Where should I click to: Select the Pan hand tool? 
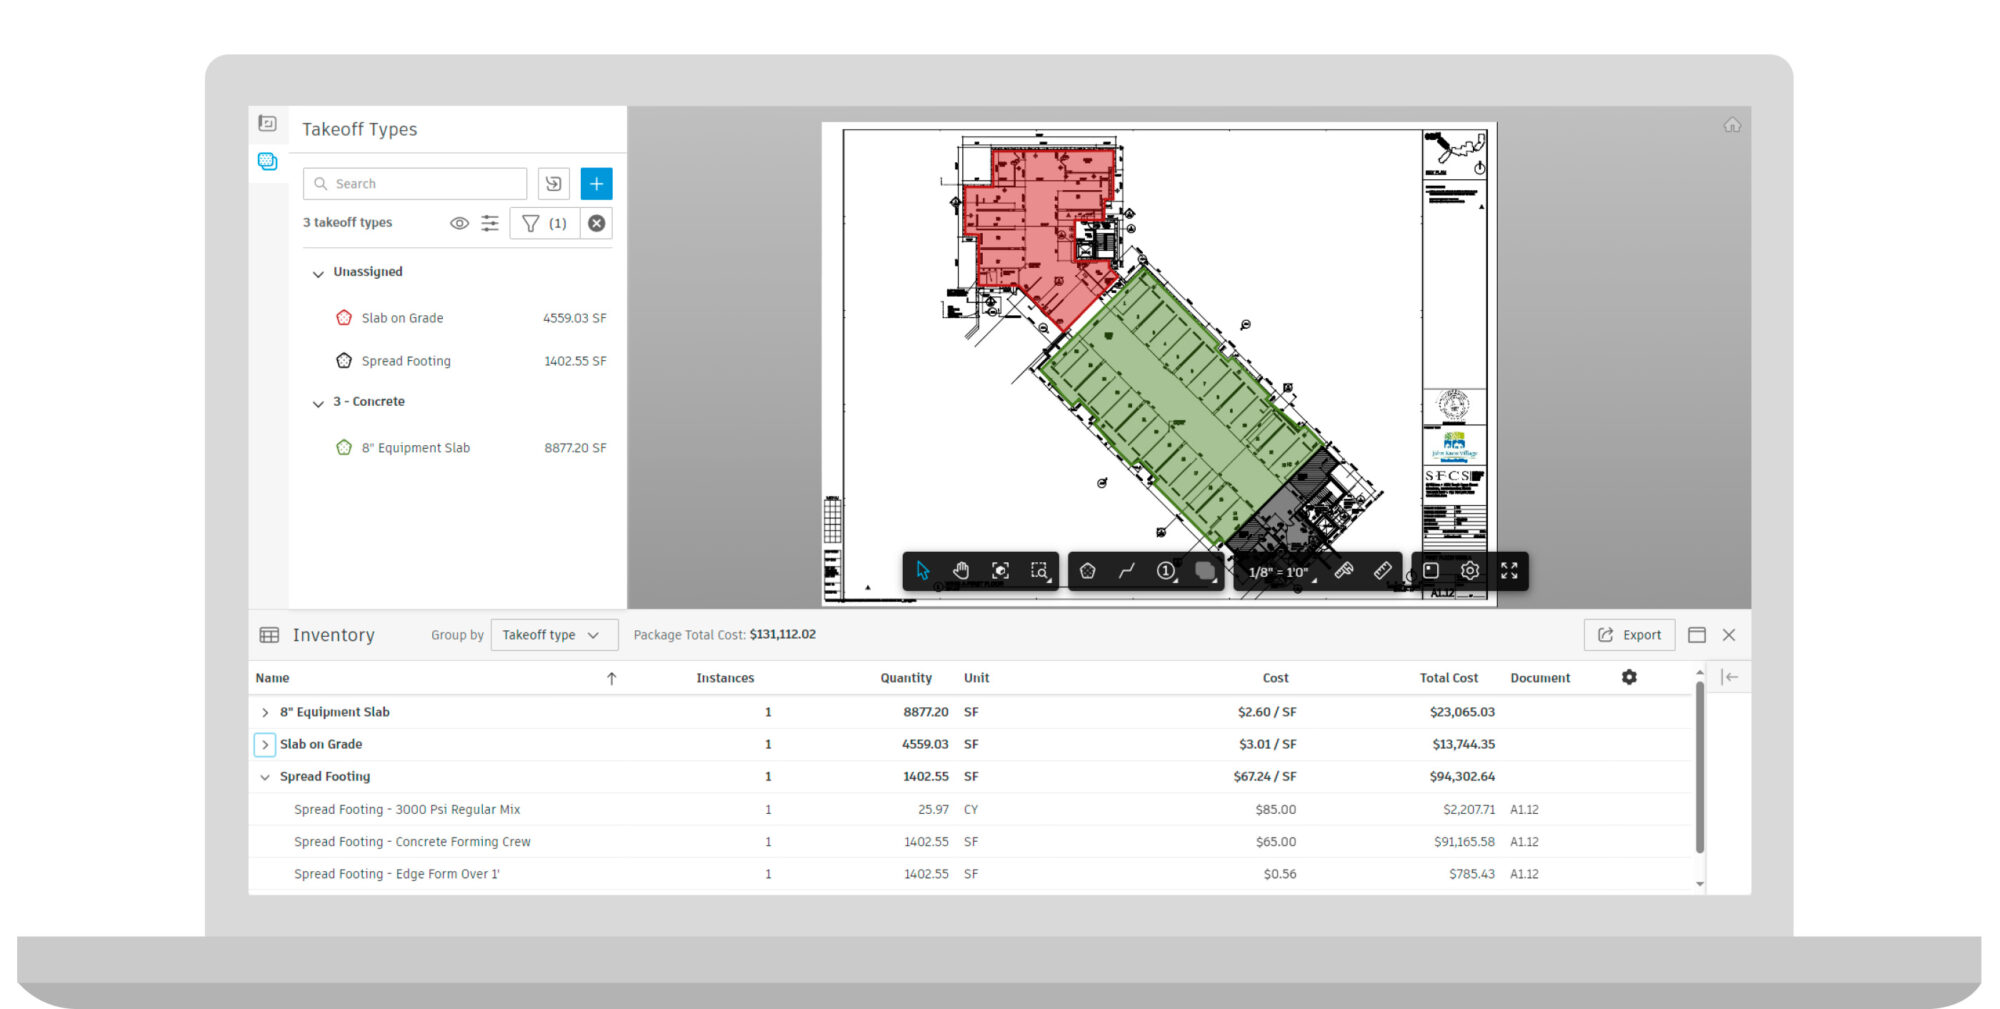pos(961,571)
